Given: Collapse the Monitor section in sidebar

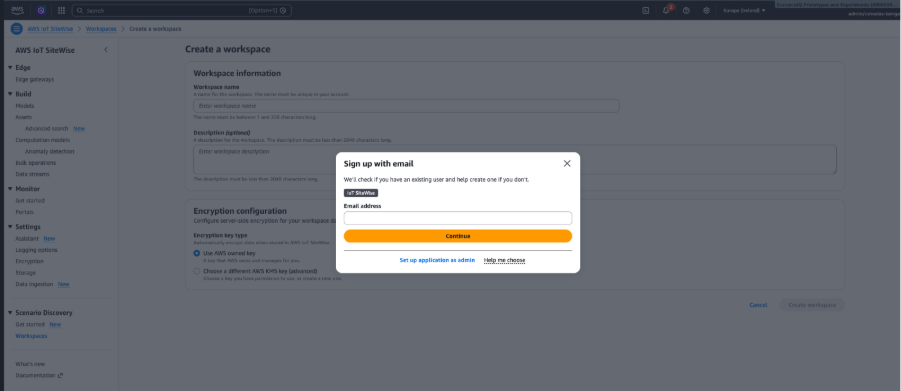Looking at the screenshot, I should (10, 189).
